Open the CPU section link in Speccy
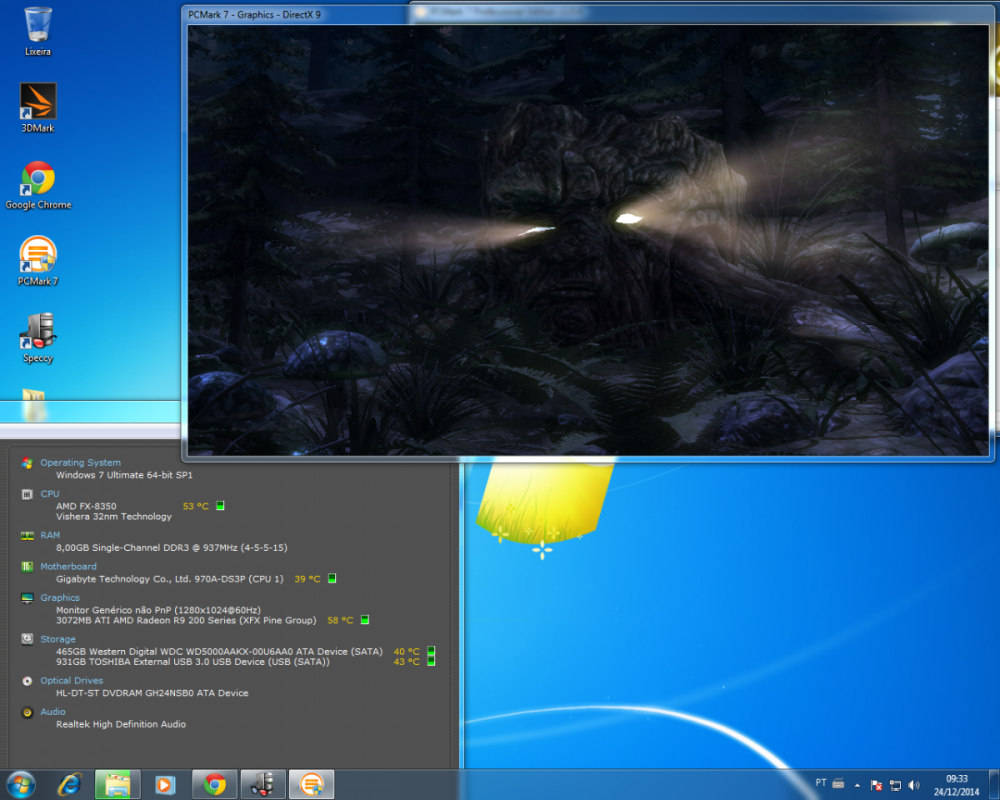Viewport: 1000px width, 800px height. tap(49, 494)
